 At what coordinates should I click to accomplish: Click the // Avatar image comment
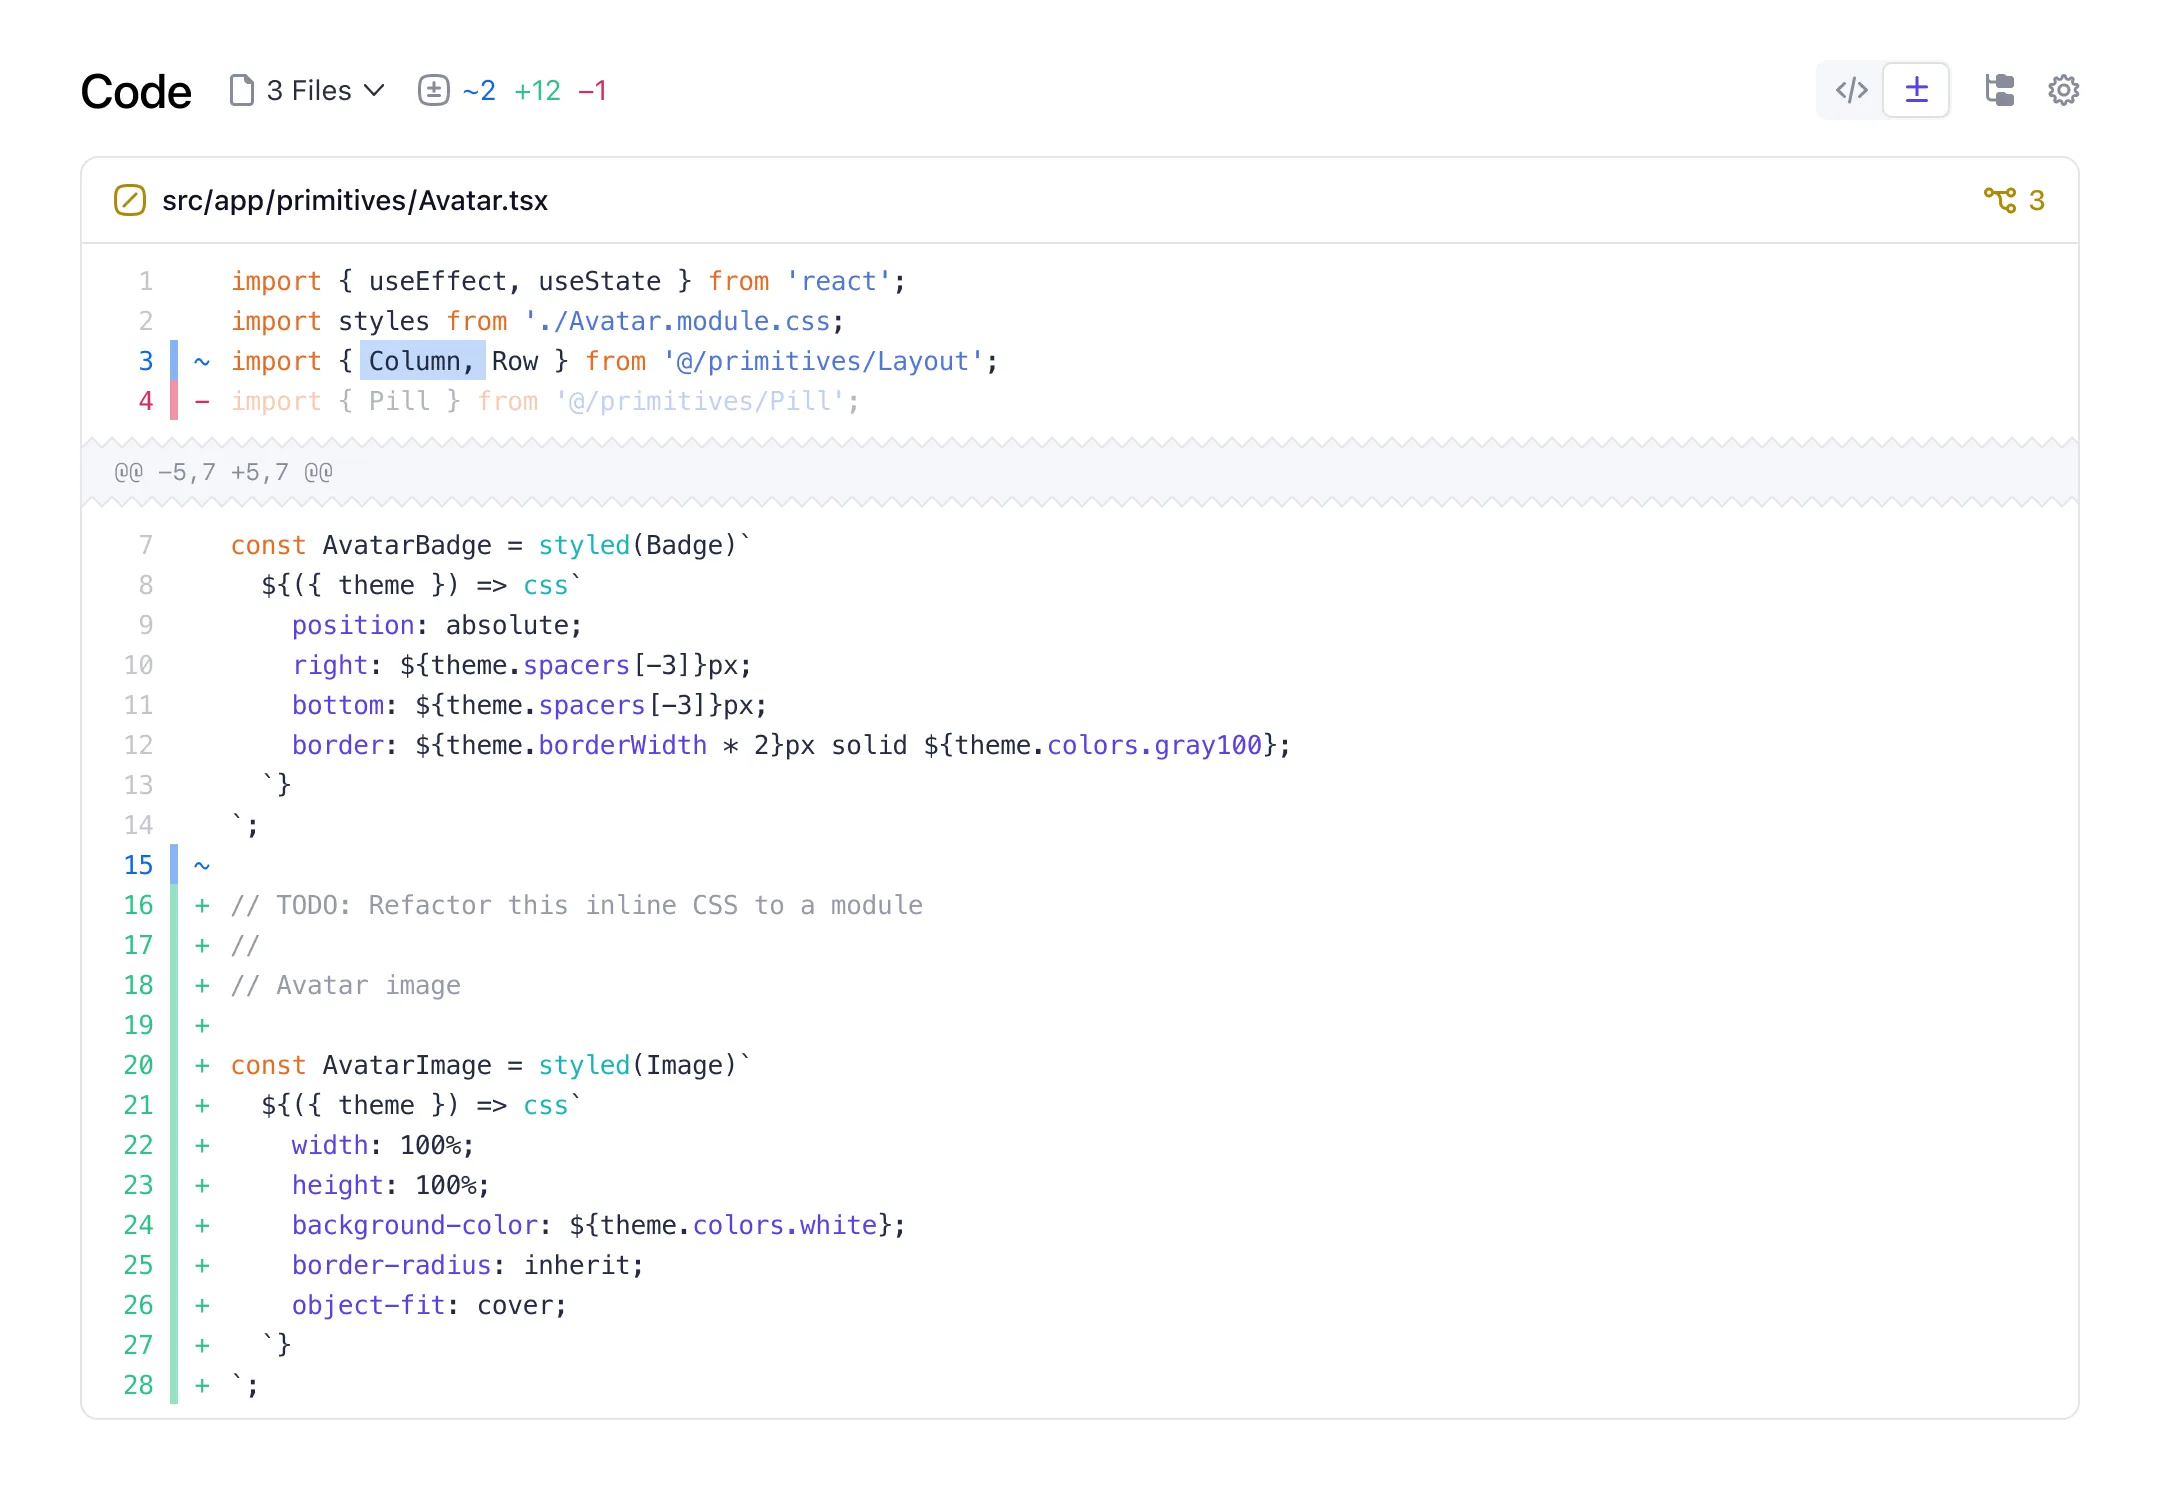346,985
